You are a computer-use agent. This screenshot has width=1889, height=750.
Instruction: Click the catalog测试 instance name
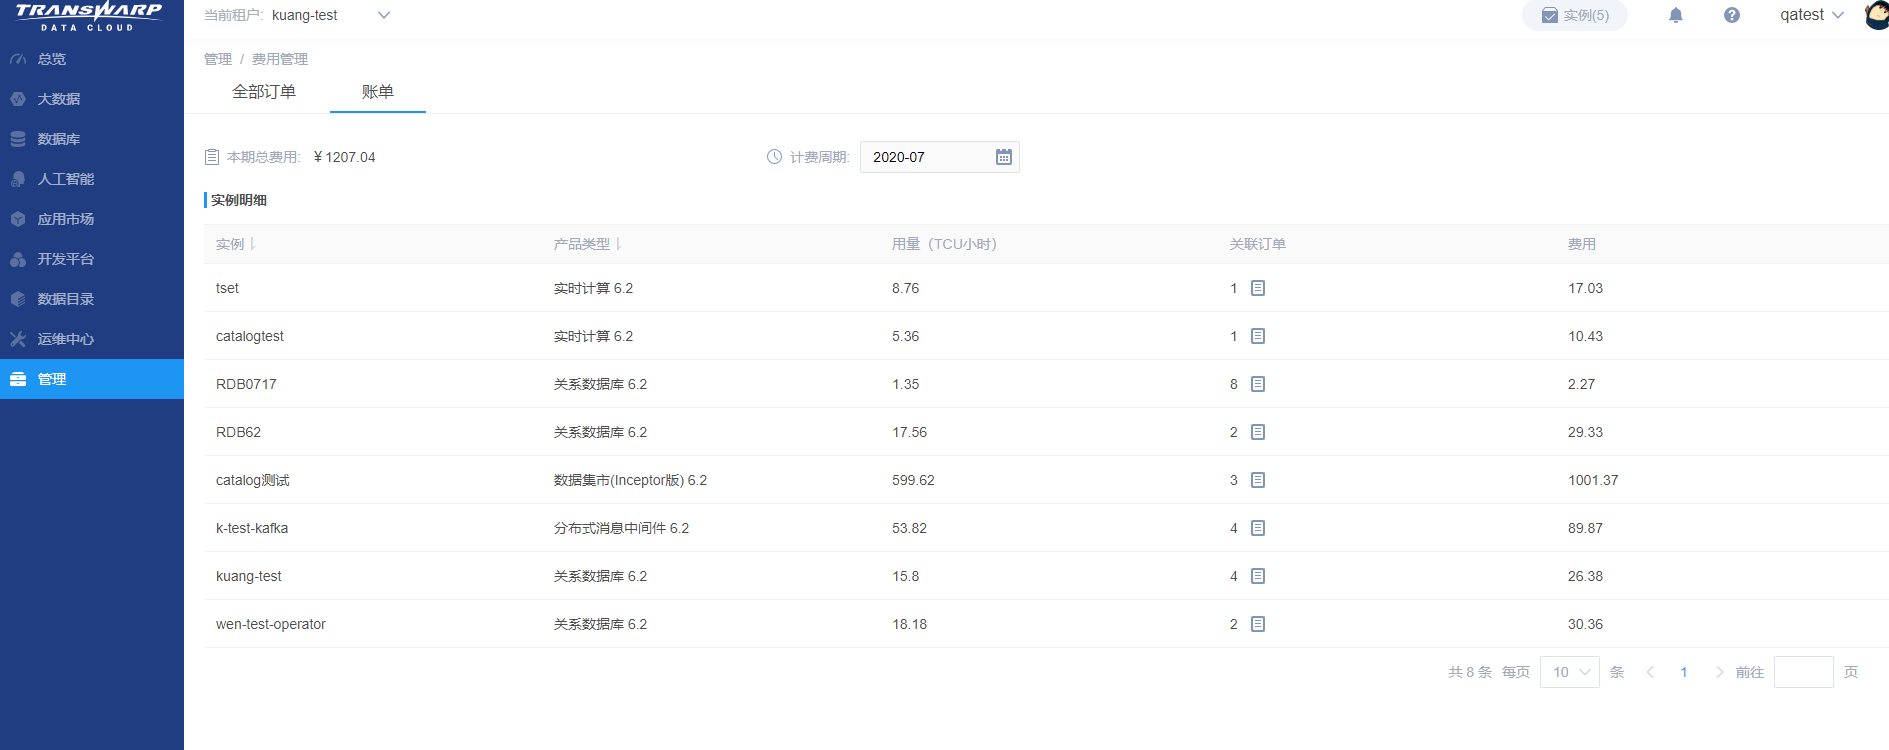[253, 480]
